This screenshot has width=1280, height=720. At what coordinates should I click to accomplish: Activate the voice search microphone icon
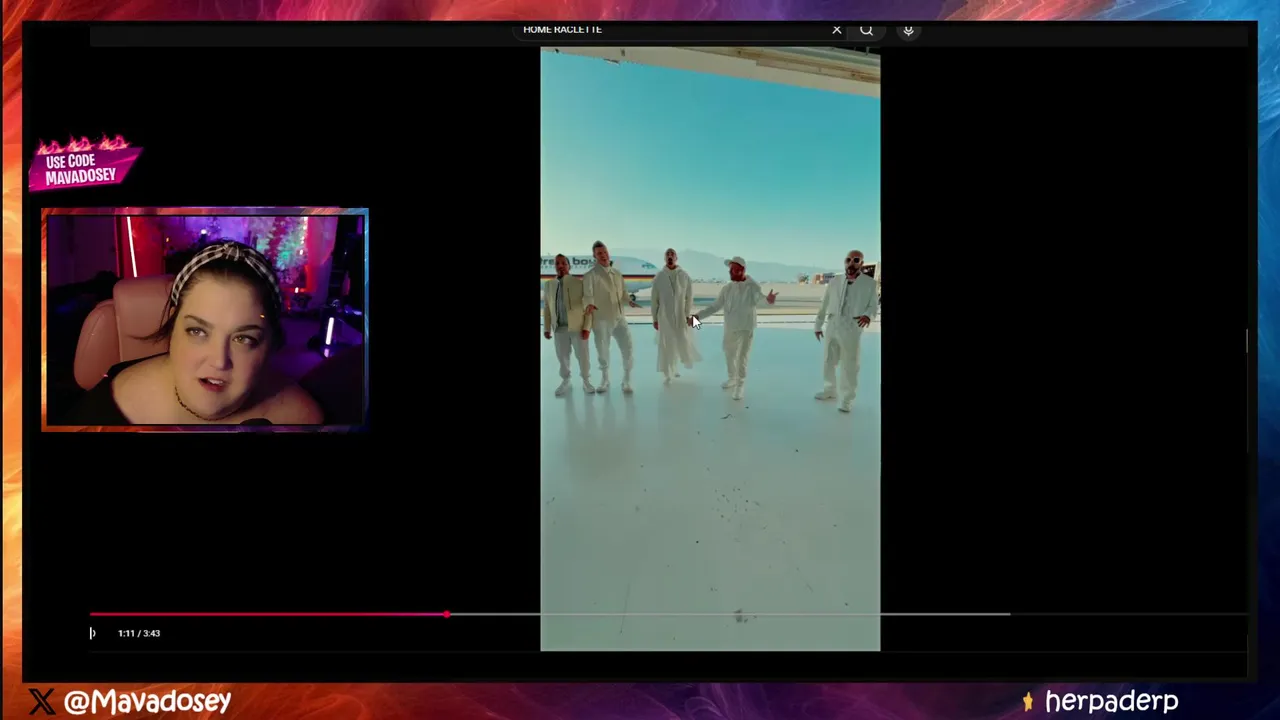[908, 30]
